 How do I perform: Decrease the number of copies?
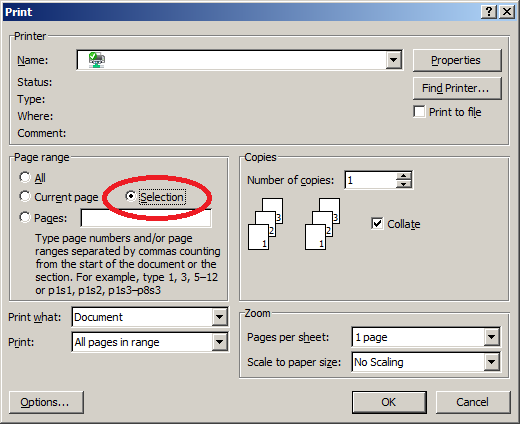404,184
